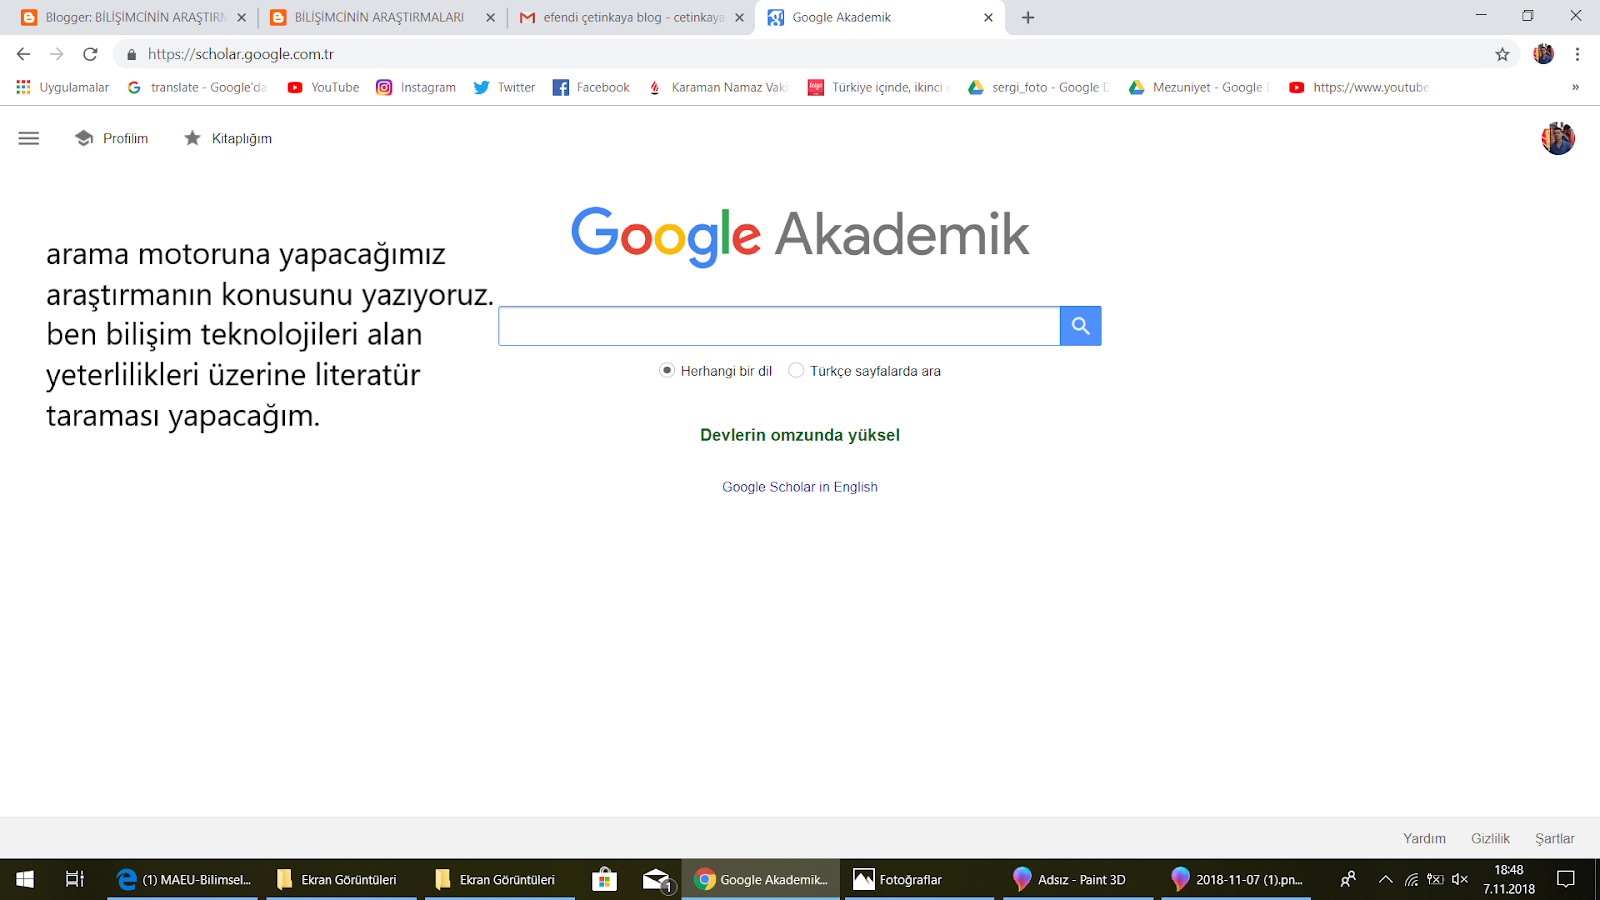Open Task View on the taskbar

tap(75, 879)
